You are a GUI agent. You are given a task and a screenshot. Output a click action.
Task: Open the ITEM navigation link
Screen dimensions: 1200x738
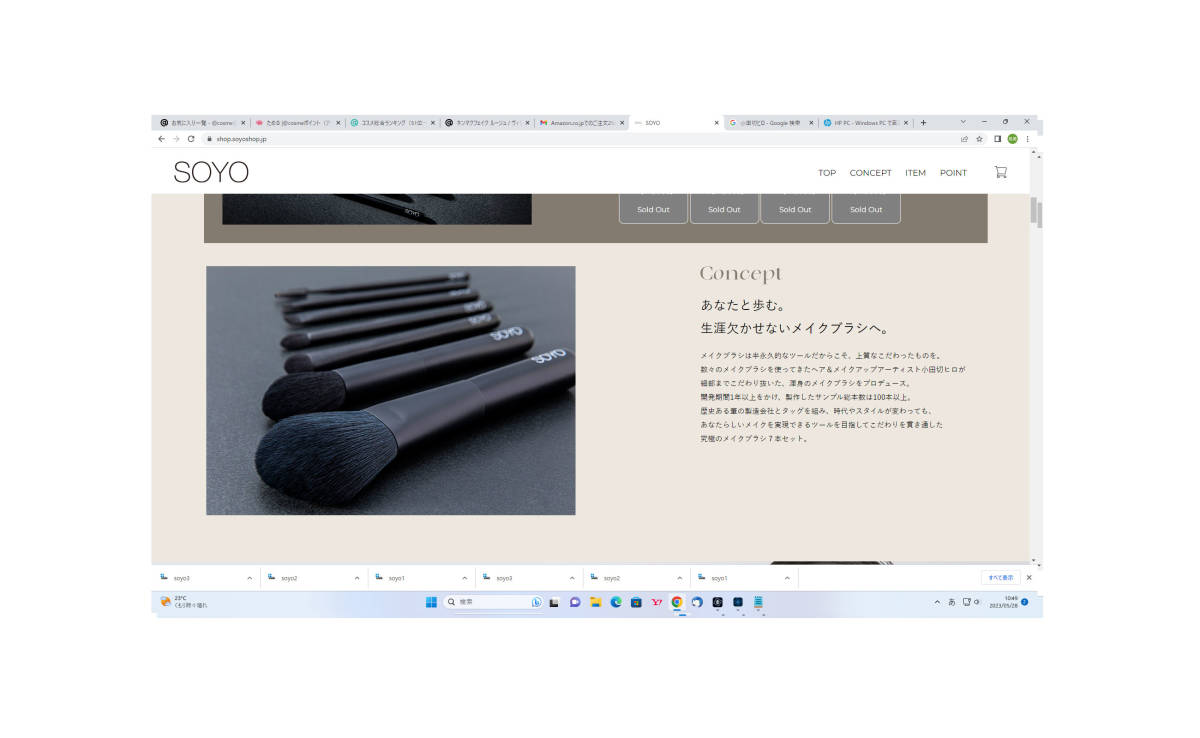(915, 173)
